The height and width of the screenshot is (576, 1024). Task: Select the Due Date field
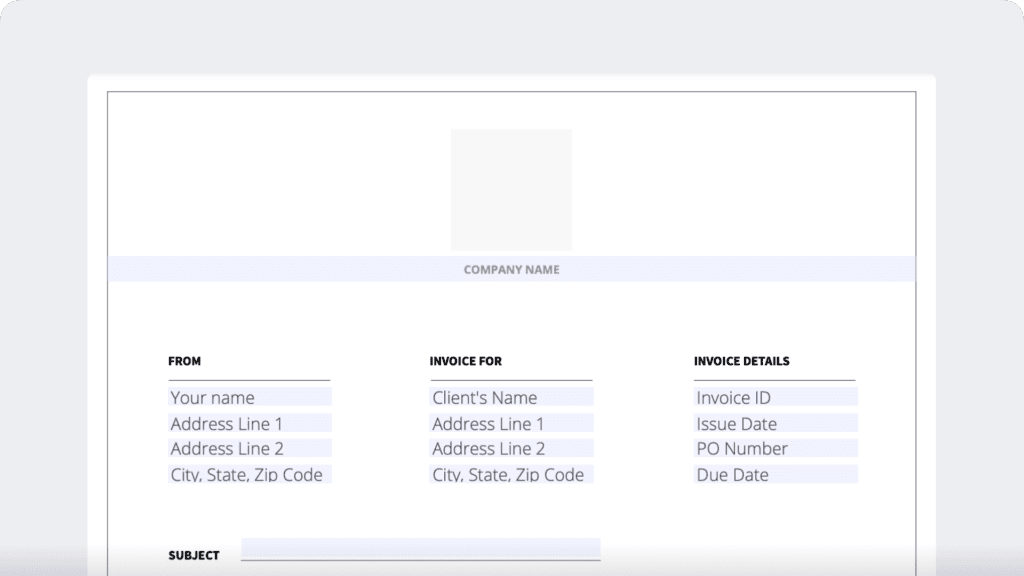tap(775, 474)
